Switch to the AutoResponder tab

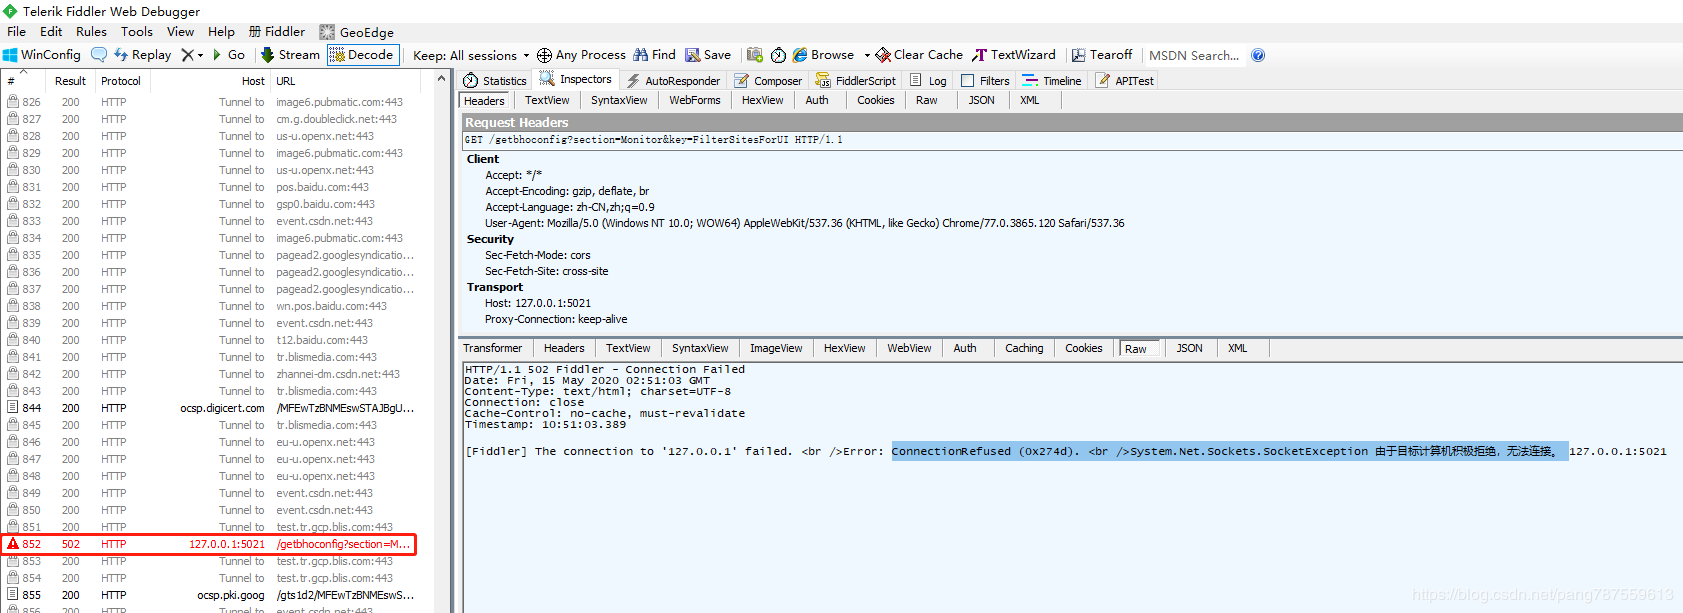click(673, 81)
